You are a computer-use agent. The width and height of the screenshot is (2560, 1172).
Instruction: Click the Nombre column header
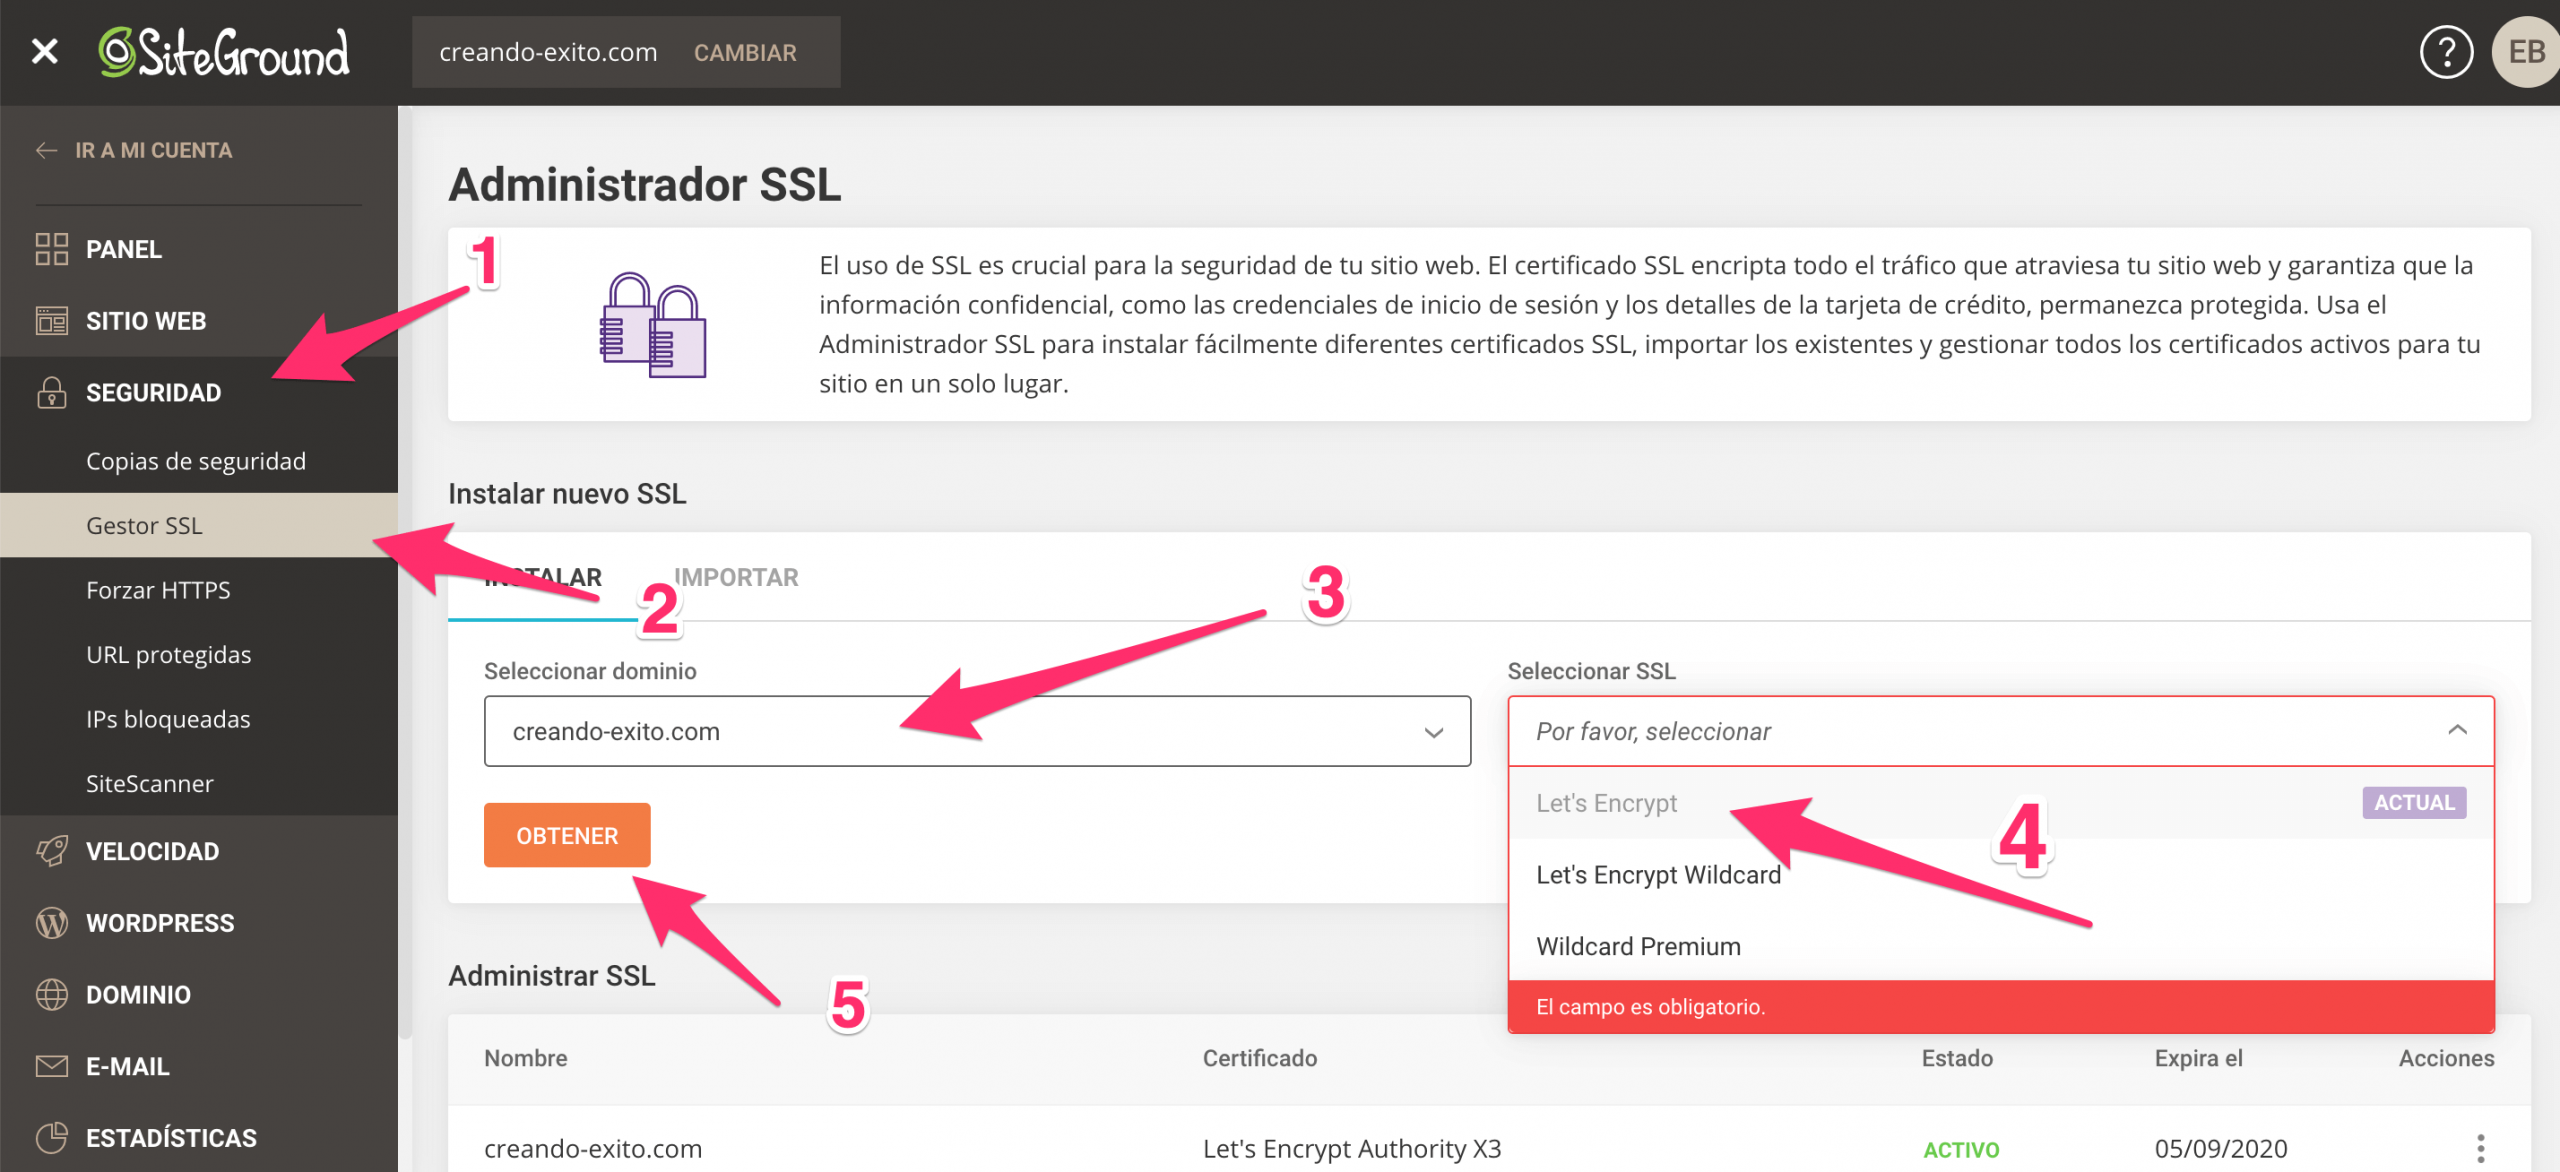(525, 1058)
